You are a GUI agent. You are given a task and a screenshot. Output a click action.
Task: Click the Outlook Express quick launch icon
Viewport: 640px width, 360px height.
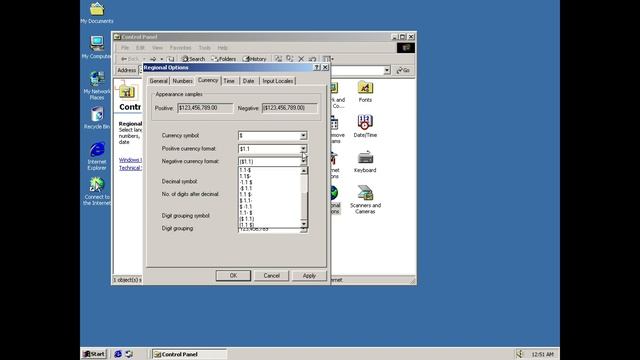click(129, 354)
